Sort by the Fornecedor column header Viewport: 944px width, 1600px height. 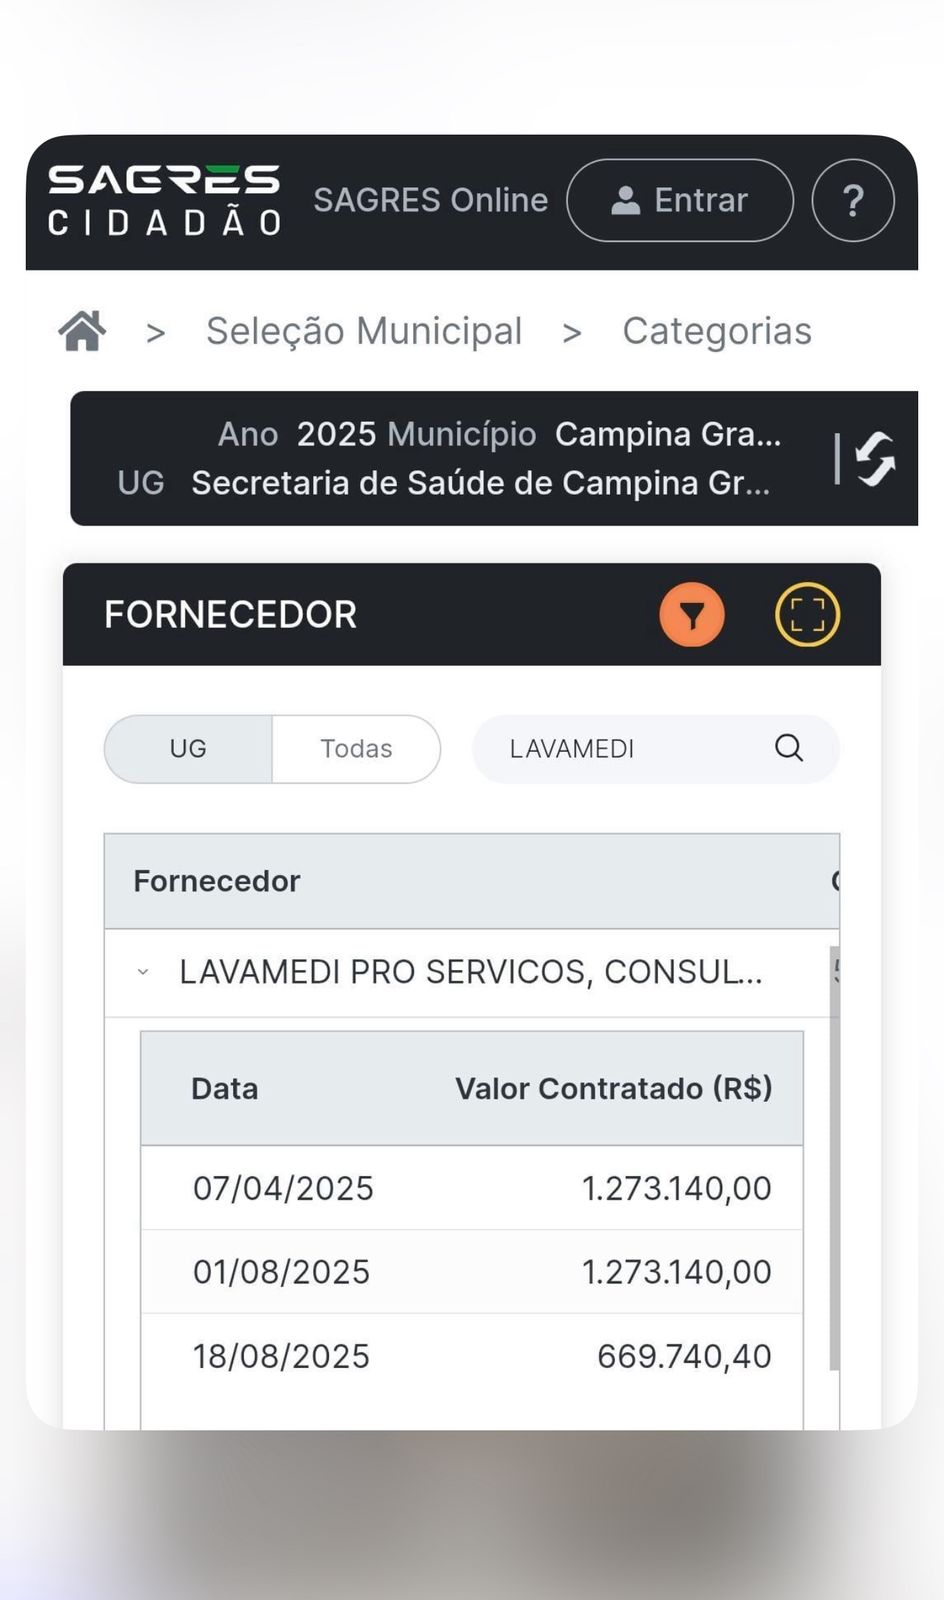[217, 881]
